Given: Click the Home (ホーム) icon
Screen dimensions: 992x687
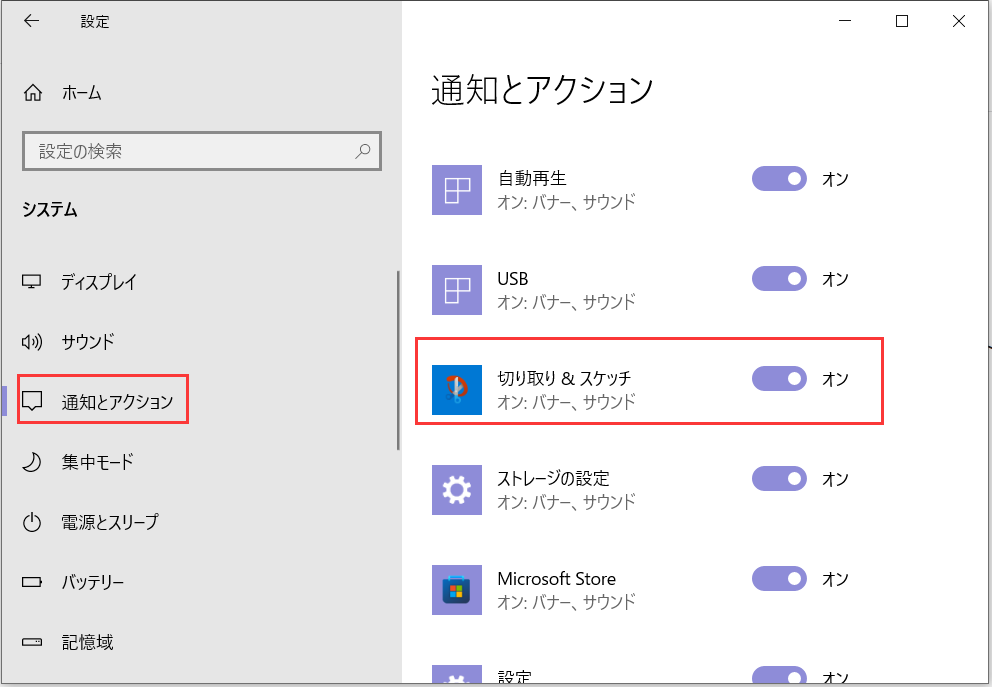Looking at the screenshot, I should coord(33,93).
